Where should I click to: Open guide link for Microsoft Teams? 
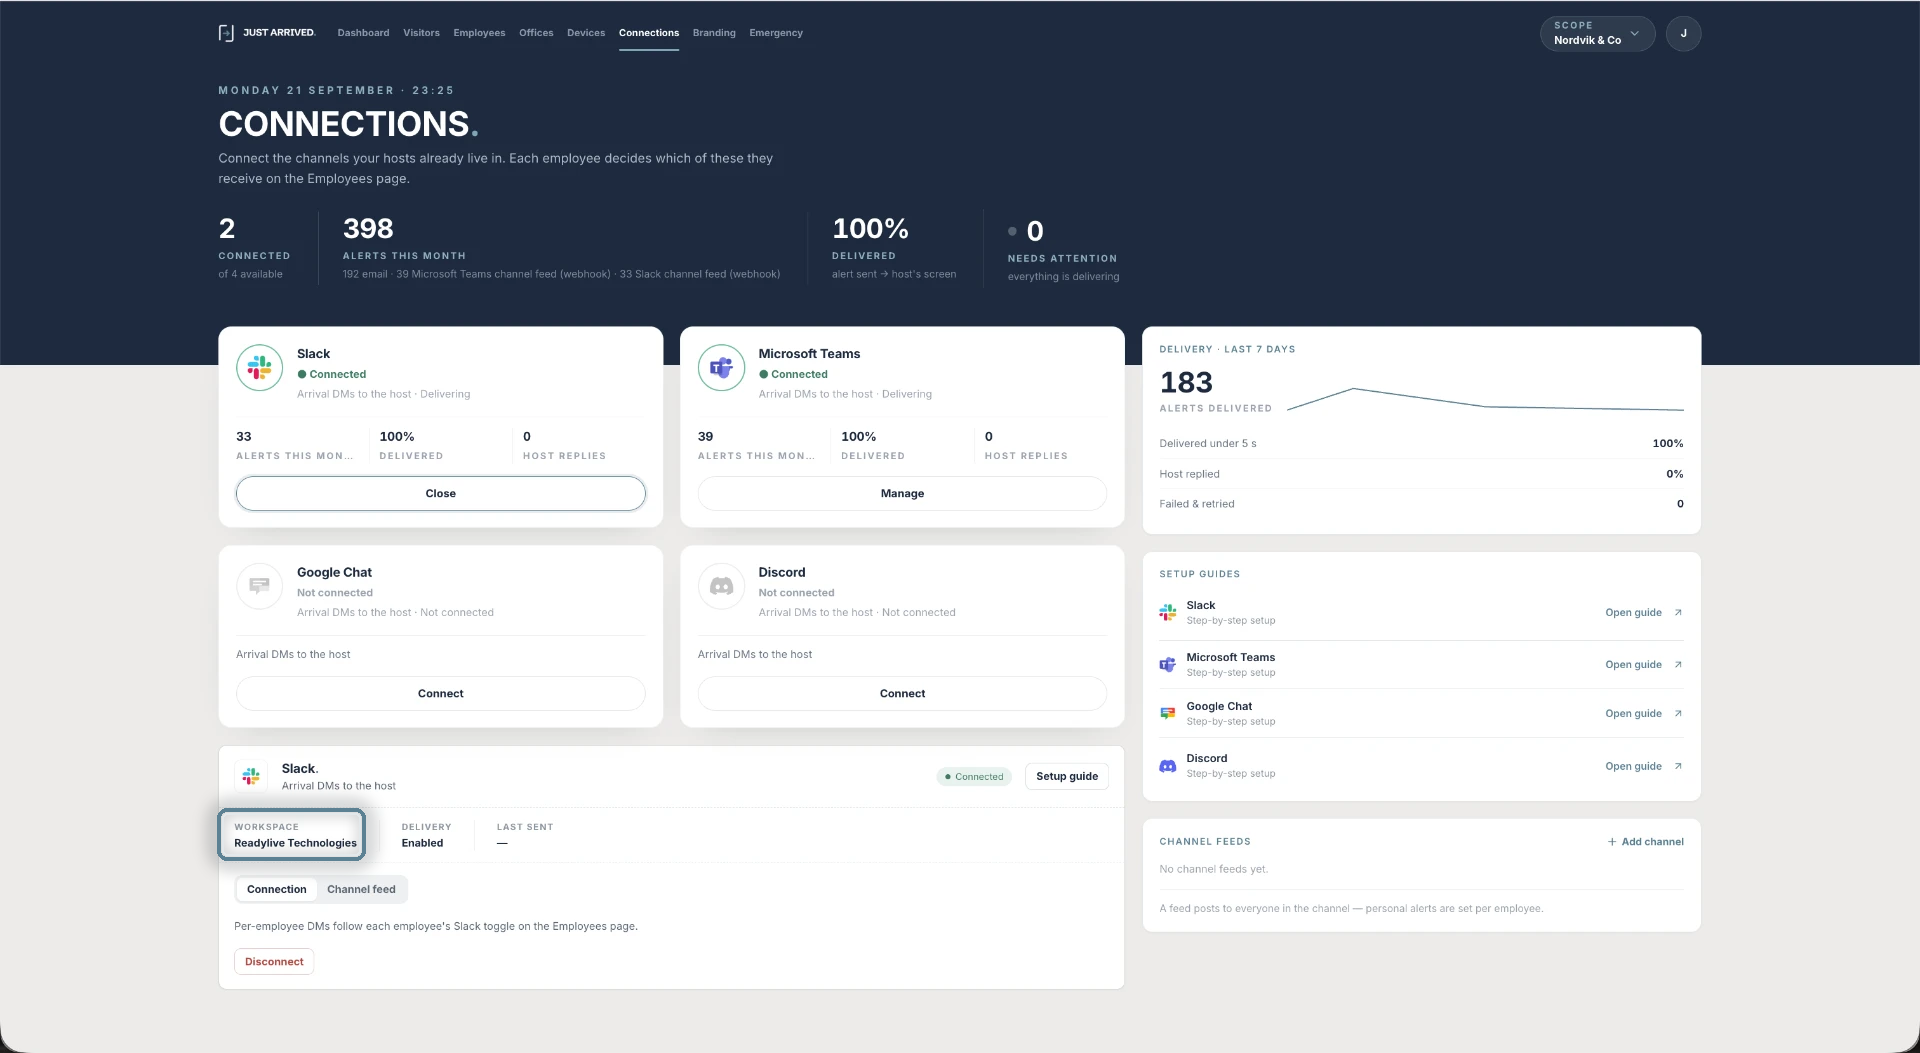[1633, 664]
